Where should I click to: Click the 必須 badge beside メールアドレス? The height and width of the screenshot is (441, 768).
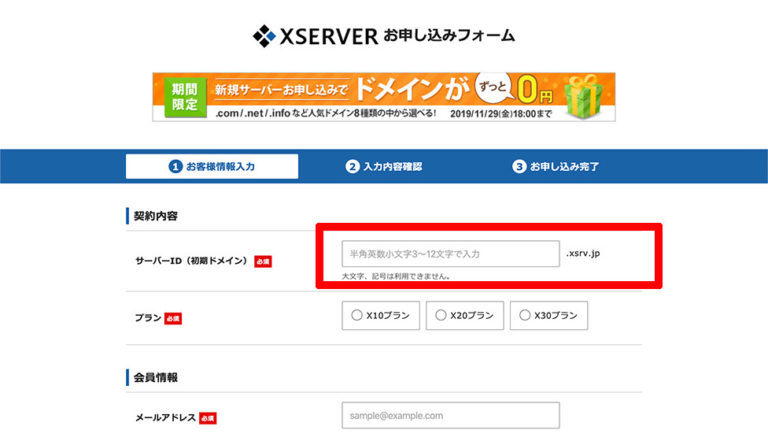point(208,418)
